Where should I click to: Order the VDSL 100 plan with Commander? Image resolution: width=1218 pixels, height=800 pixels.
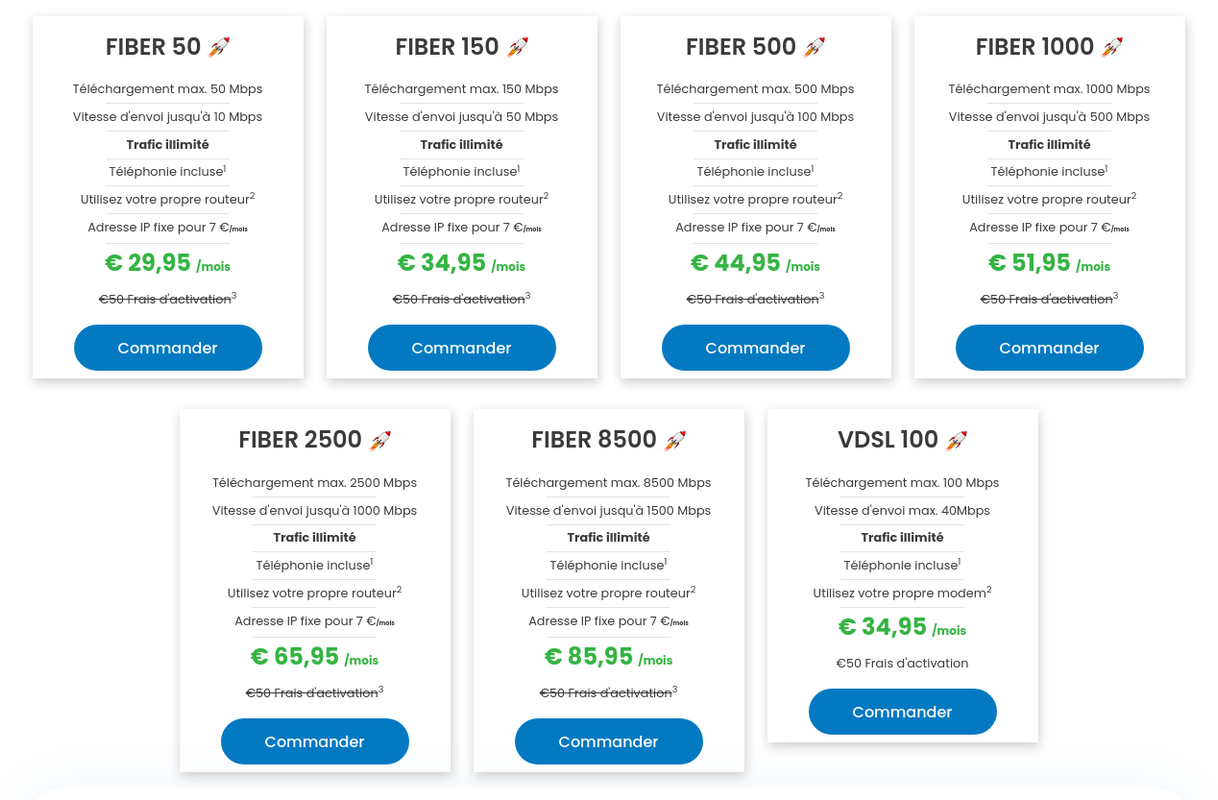tap(903, 712)
